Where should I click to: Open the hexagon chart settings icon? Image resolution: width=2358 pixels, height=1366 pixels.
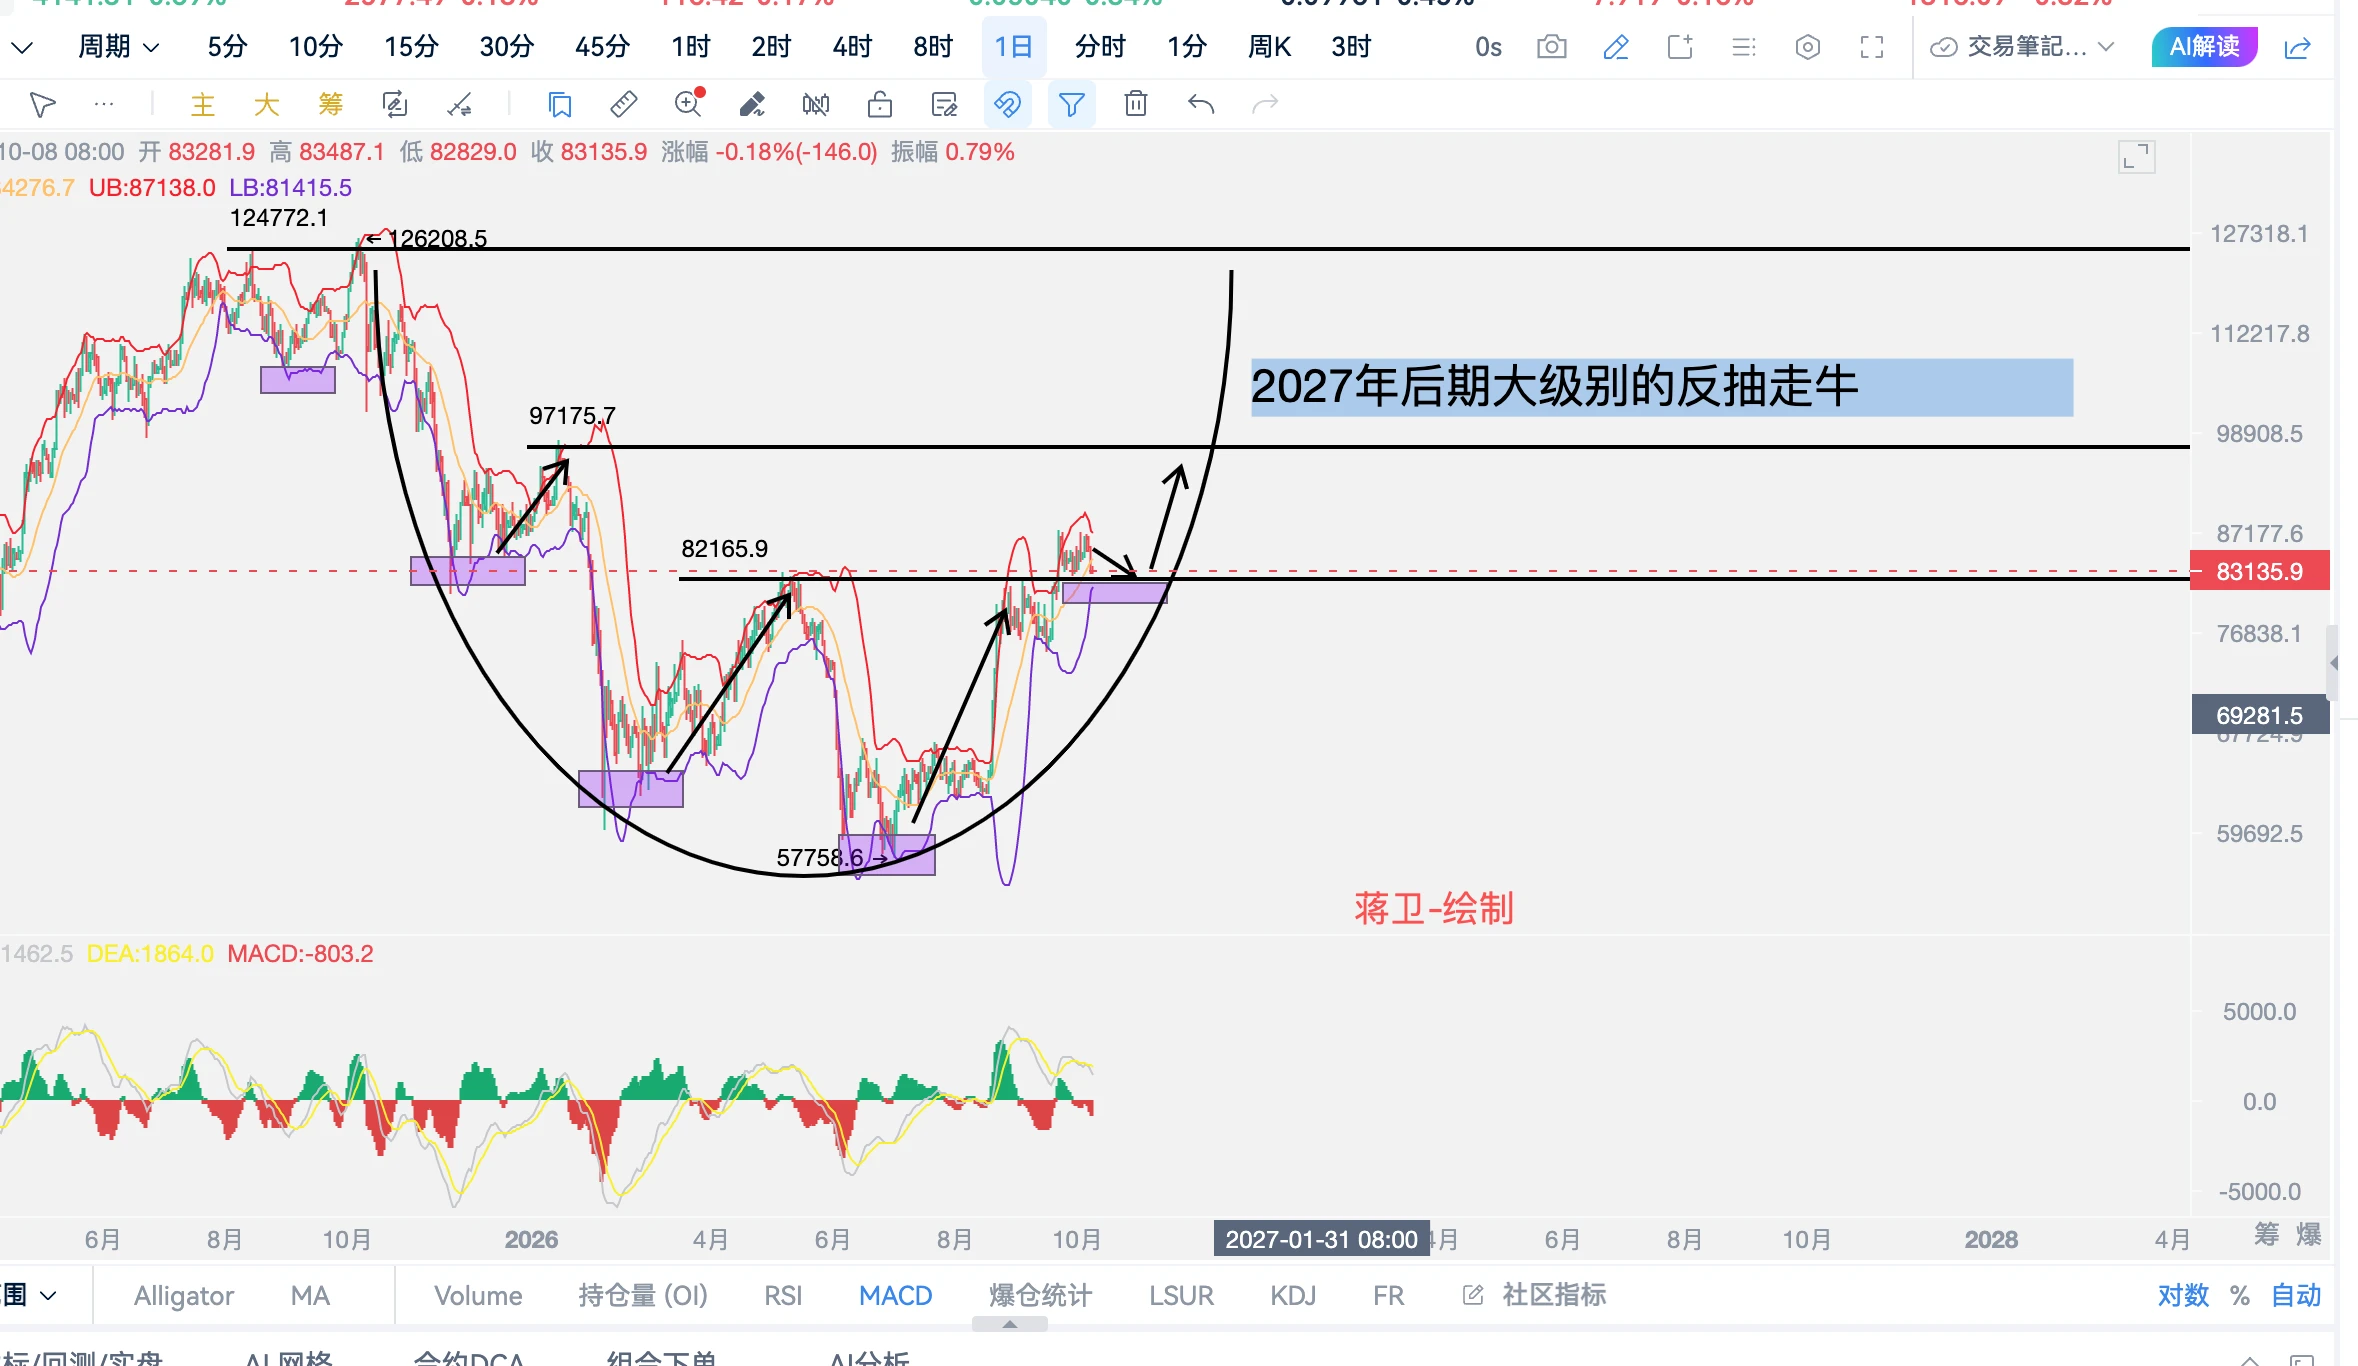point(1808,47)
